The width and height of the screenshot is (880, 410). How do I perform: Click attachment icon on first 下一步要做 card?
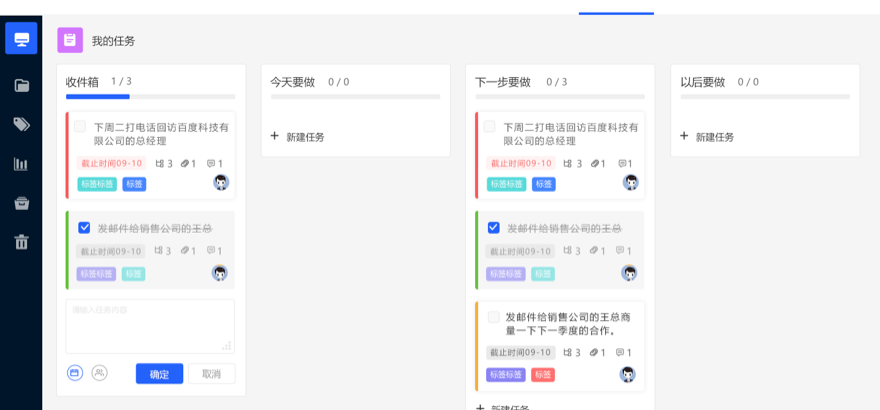[595, 164]
